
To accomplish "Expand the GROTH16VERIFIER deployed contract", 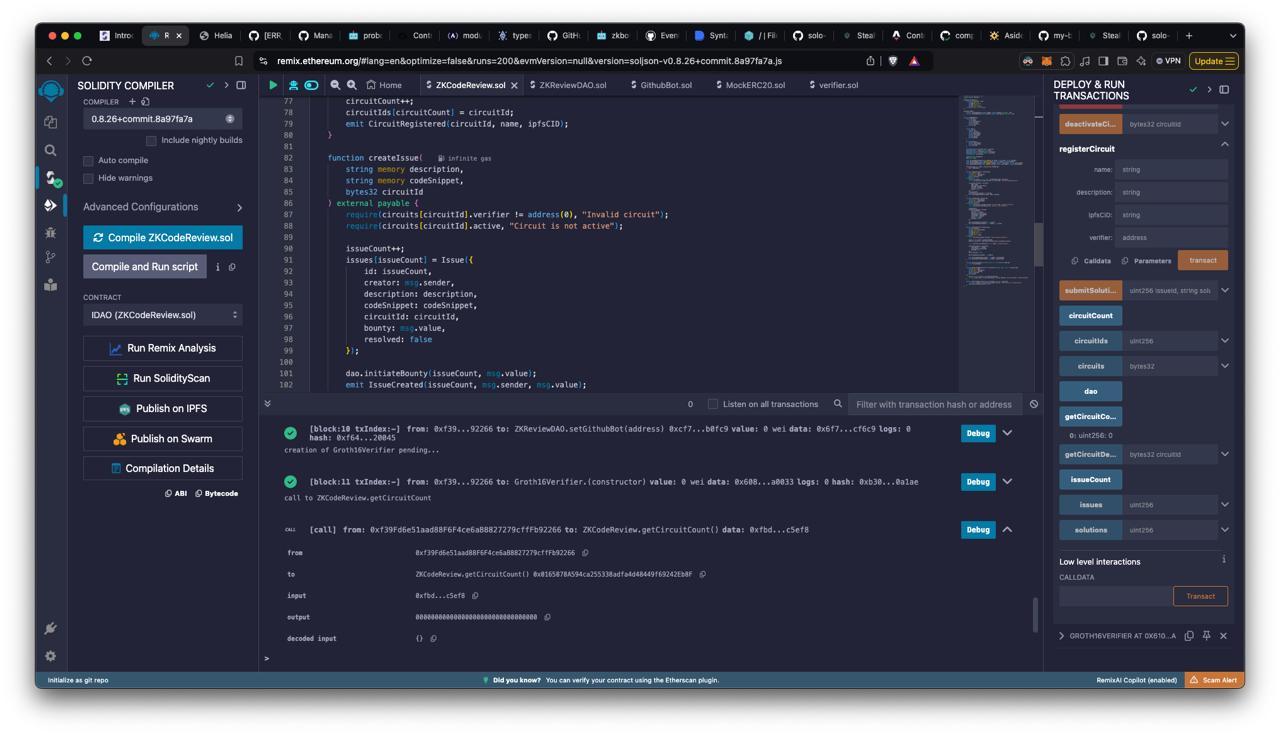I will click(x=1062, y=635).
